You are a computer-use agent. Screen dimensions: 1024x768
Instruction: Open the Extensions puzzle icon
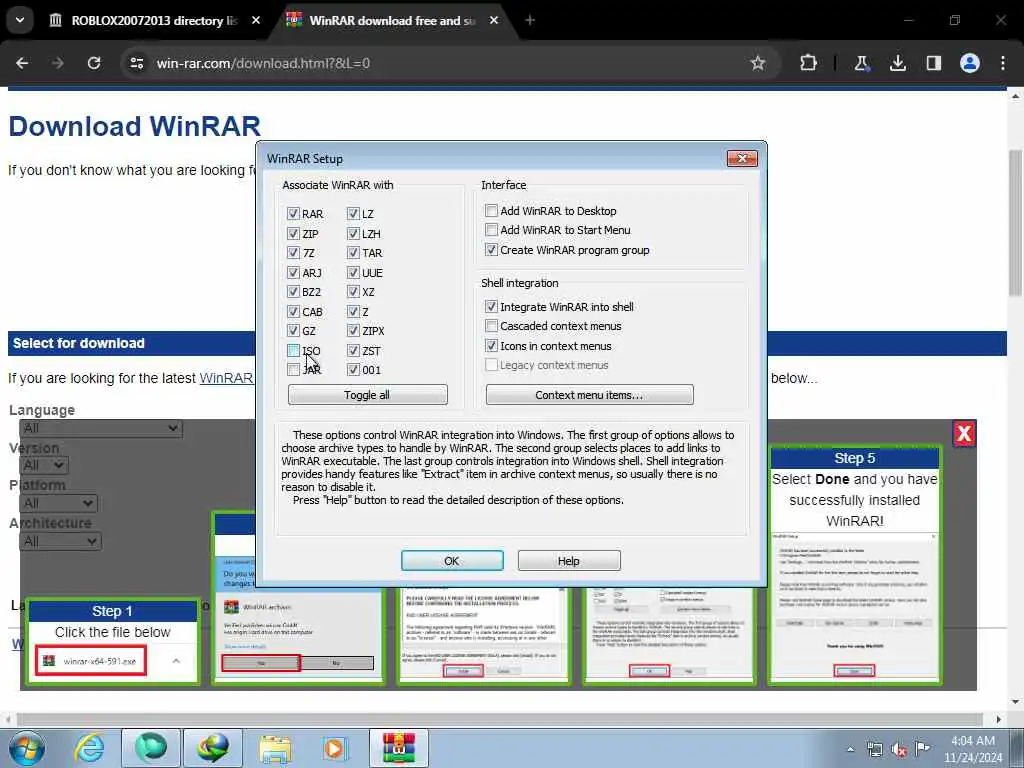pyautogui.click(x=808, y=63)
